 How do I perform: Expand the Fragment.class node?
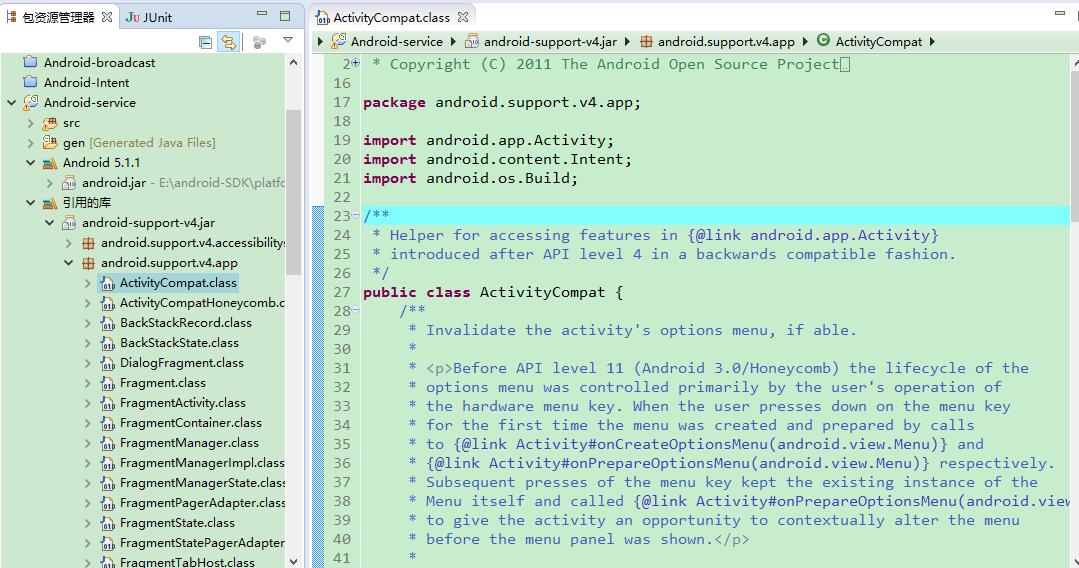click(x=88, y=383)
